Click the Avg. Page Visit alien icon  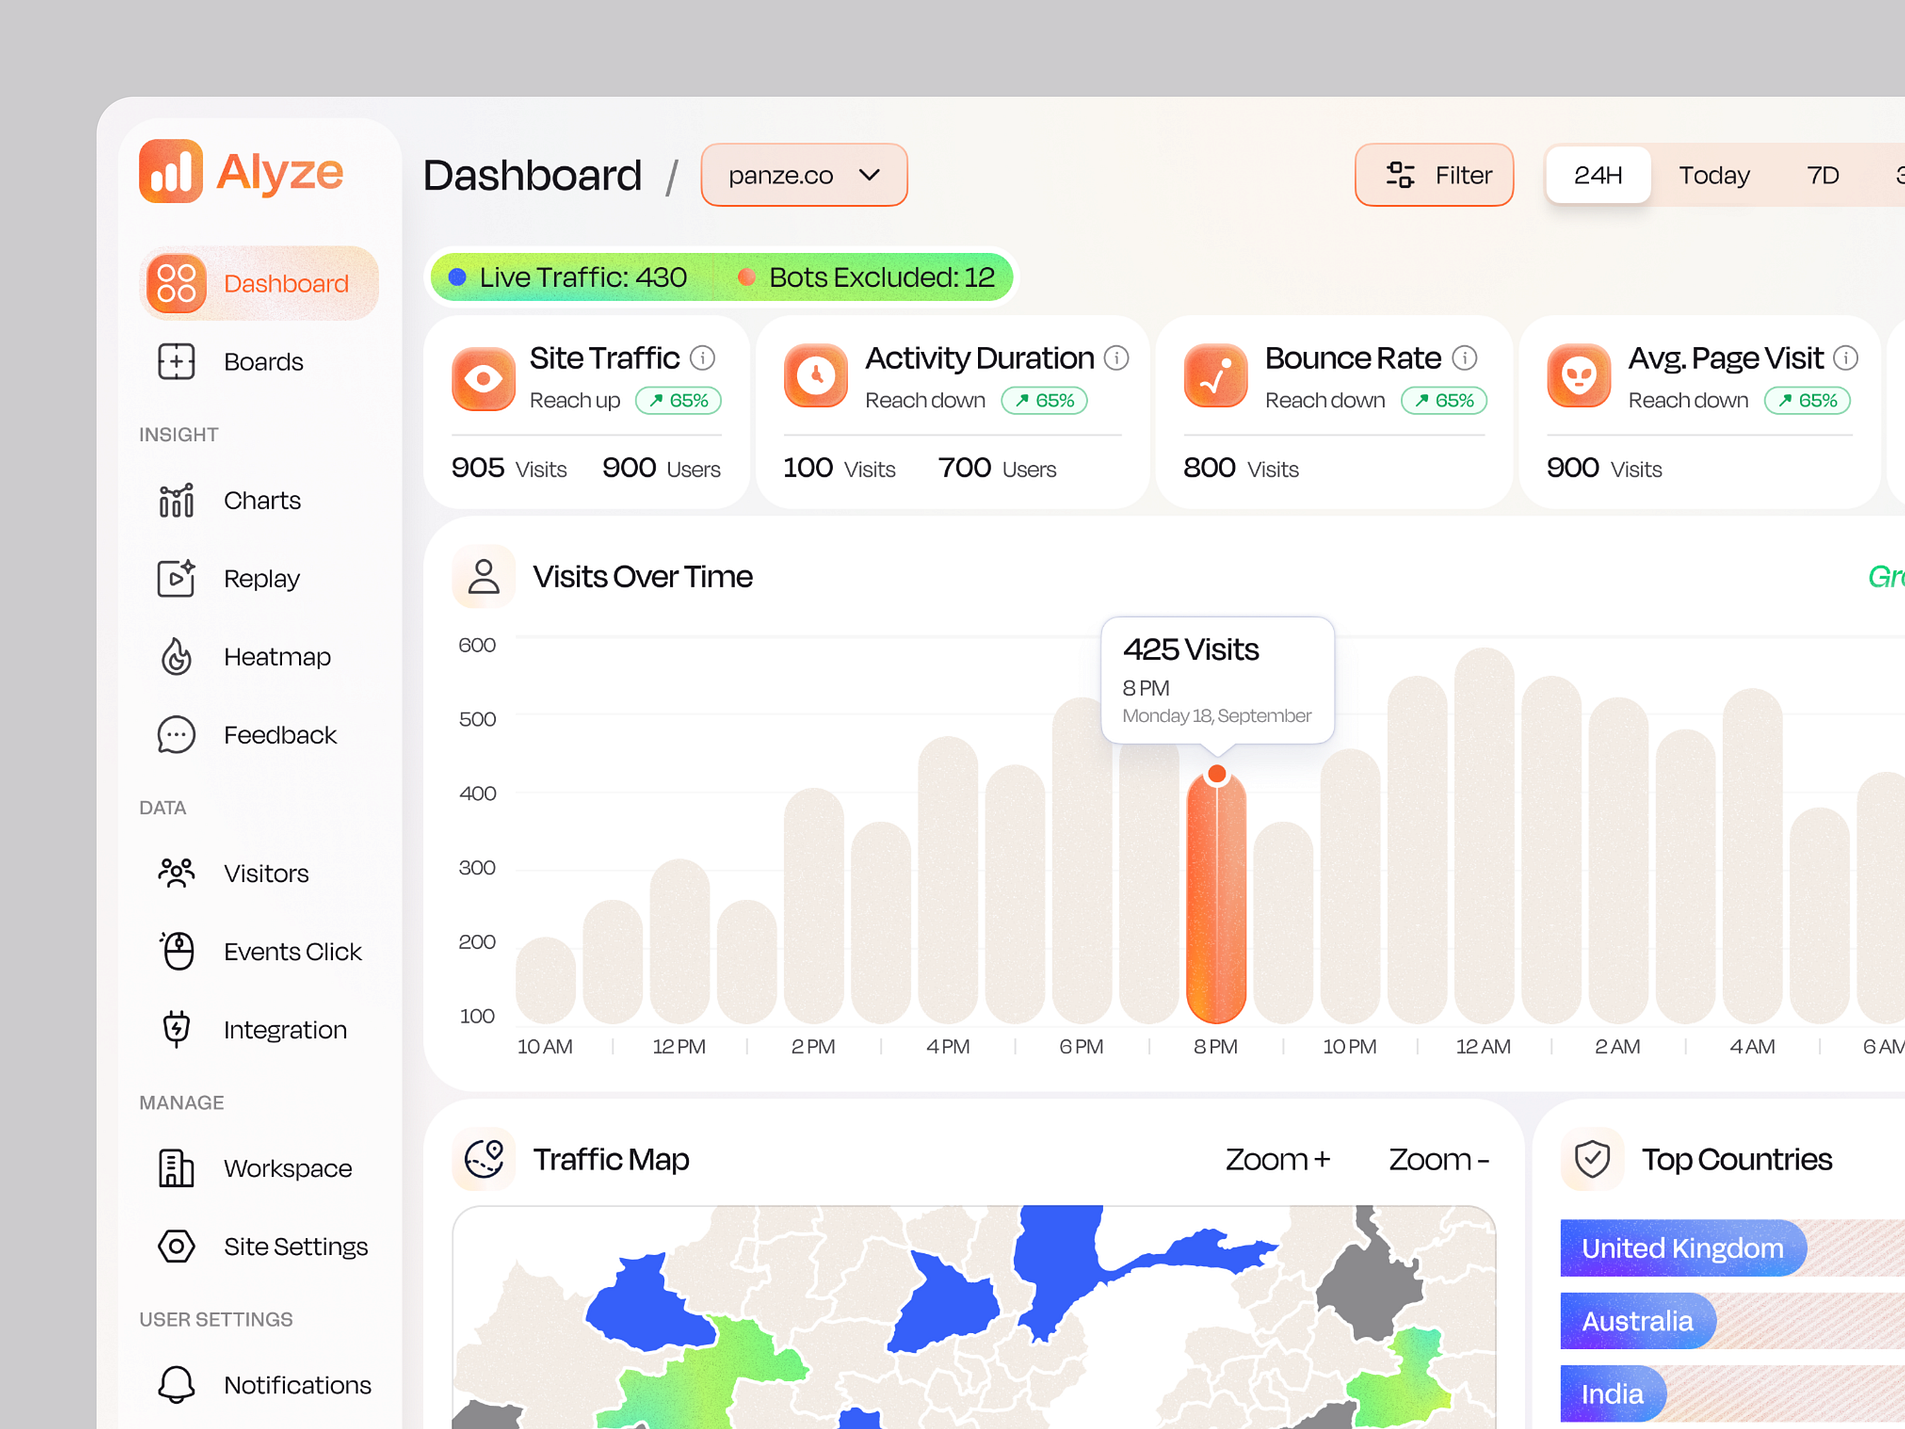tap(1578, 375)
